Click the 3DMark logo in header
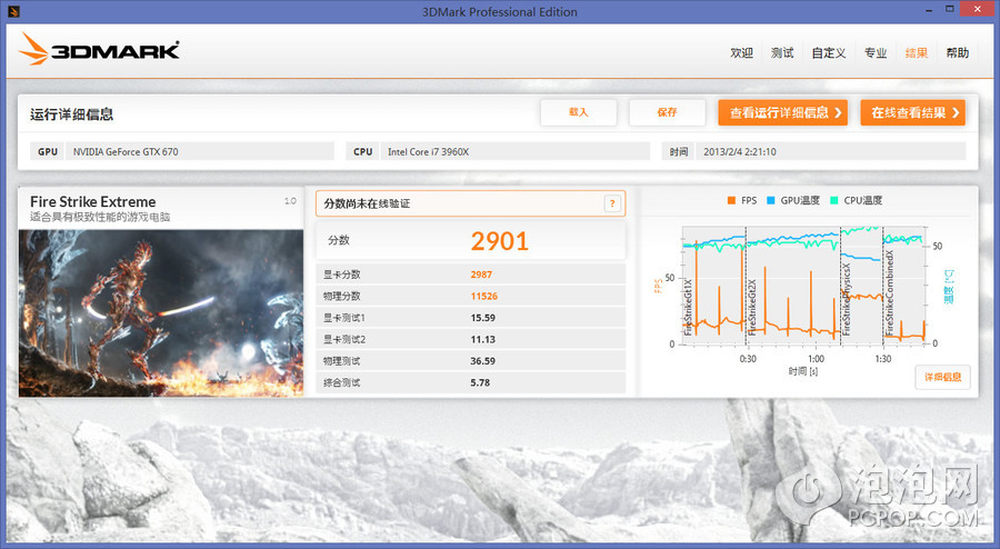The width and height of the screenshot is (1000, 549). click(x=99, y=49)
